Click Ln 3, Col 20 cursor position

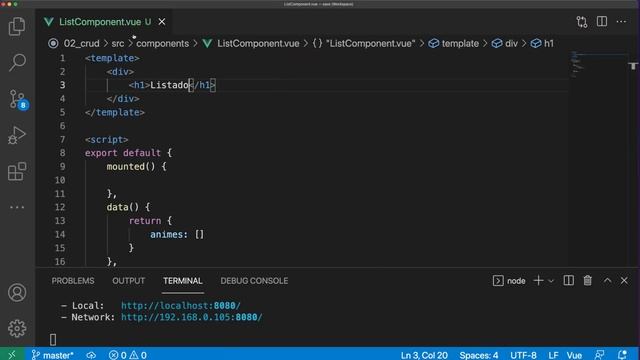click(424, 355)
